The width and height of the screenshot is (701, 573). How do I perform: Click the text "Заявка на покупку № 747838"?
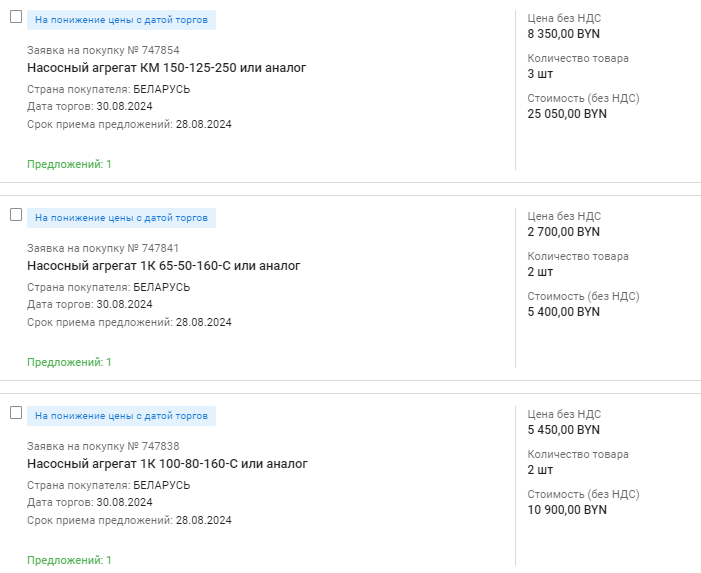(x=103, y=446)
